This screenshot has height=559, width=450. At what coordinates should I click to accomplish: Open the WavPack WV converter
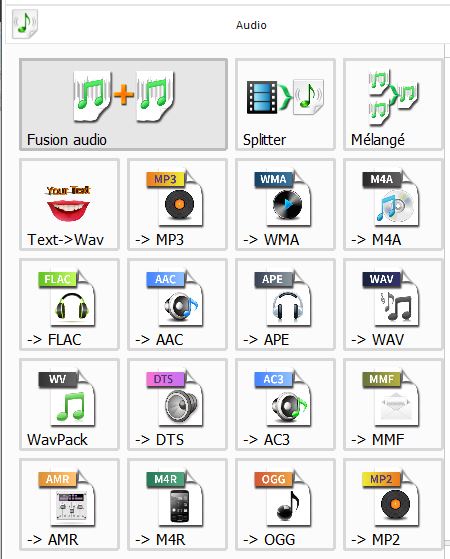(x=69, y=404)
